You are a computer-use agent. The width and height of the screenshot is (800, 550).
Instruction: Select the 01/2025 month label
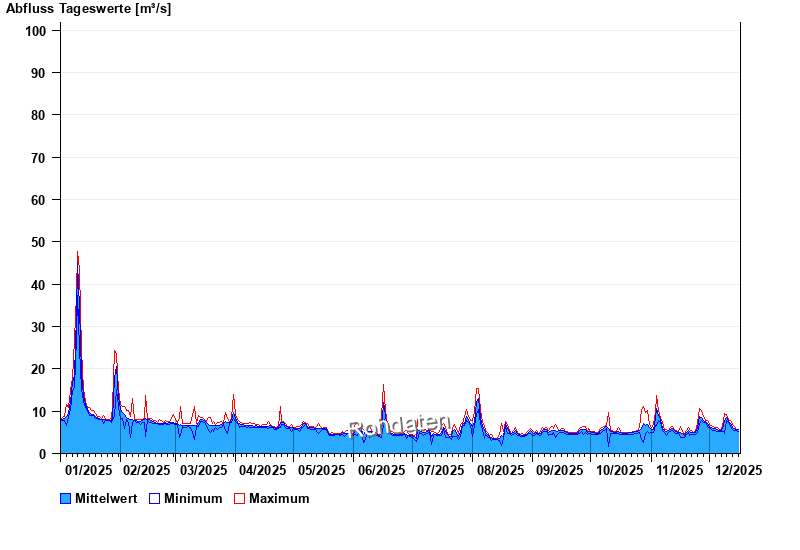88,470
